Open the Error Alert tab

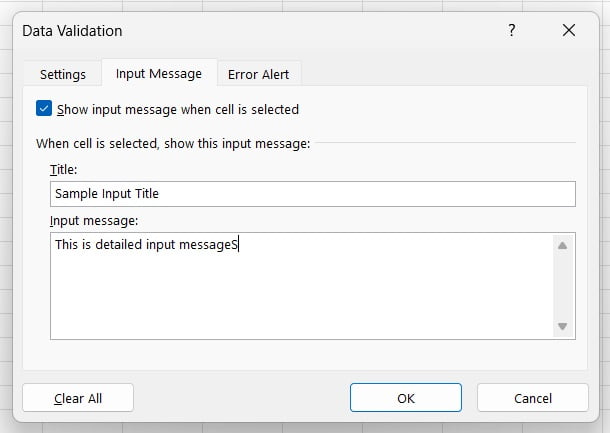click(x=258, y=74)
